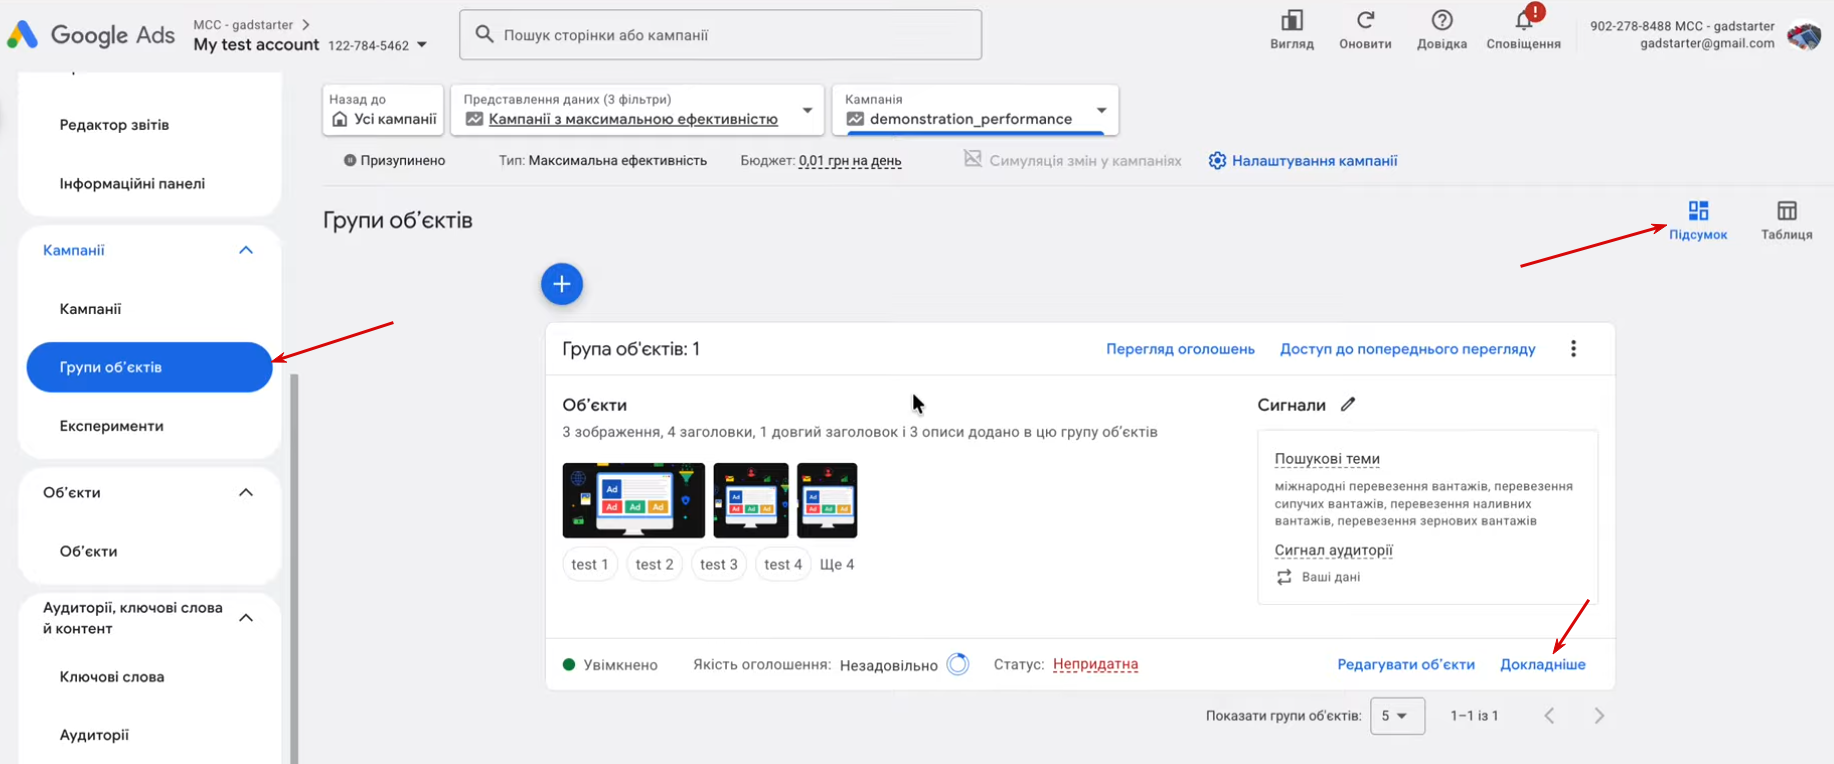Open the Notifications bell icon
Viewport: 1834px width, 764px height.
click(1523, 22)
